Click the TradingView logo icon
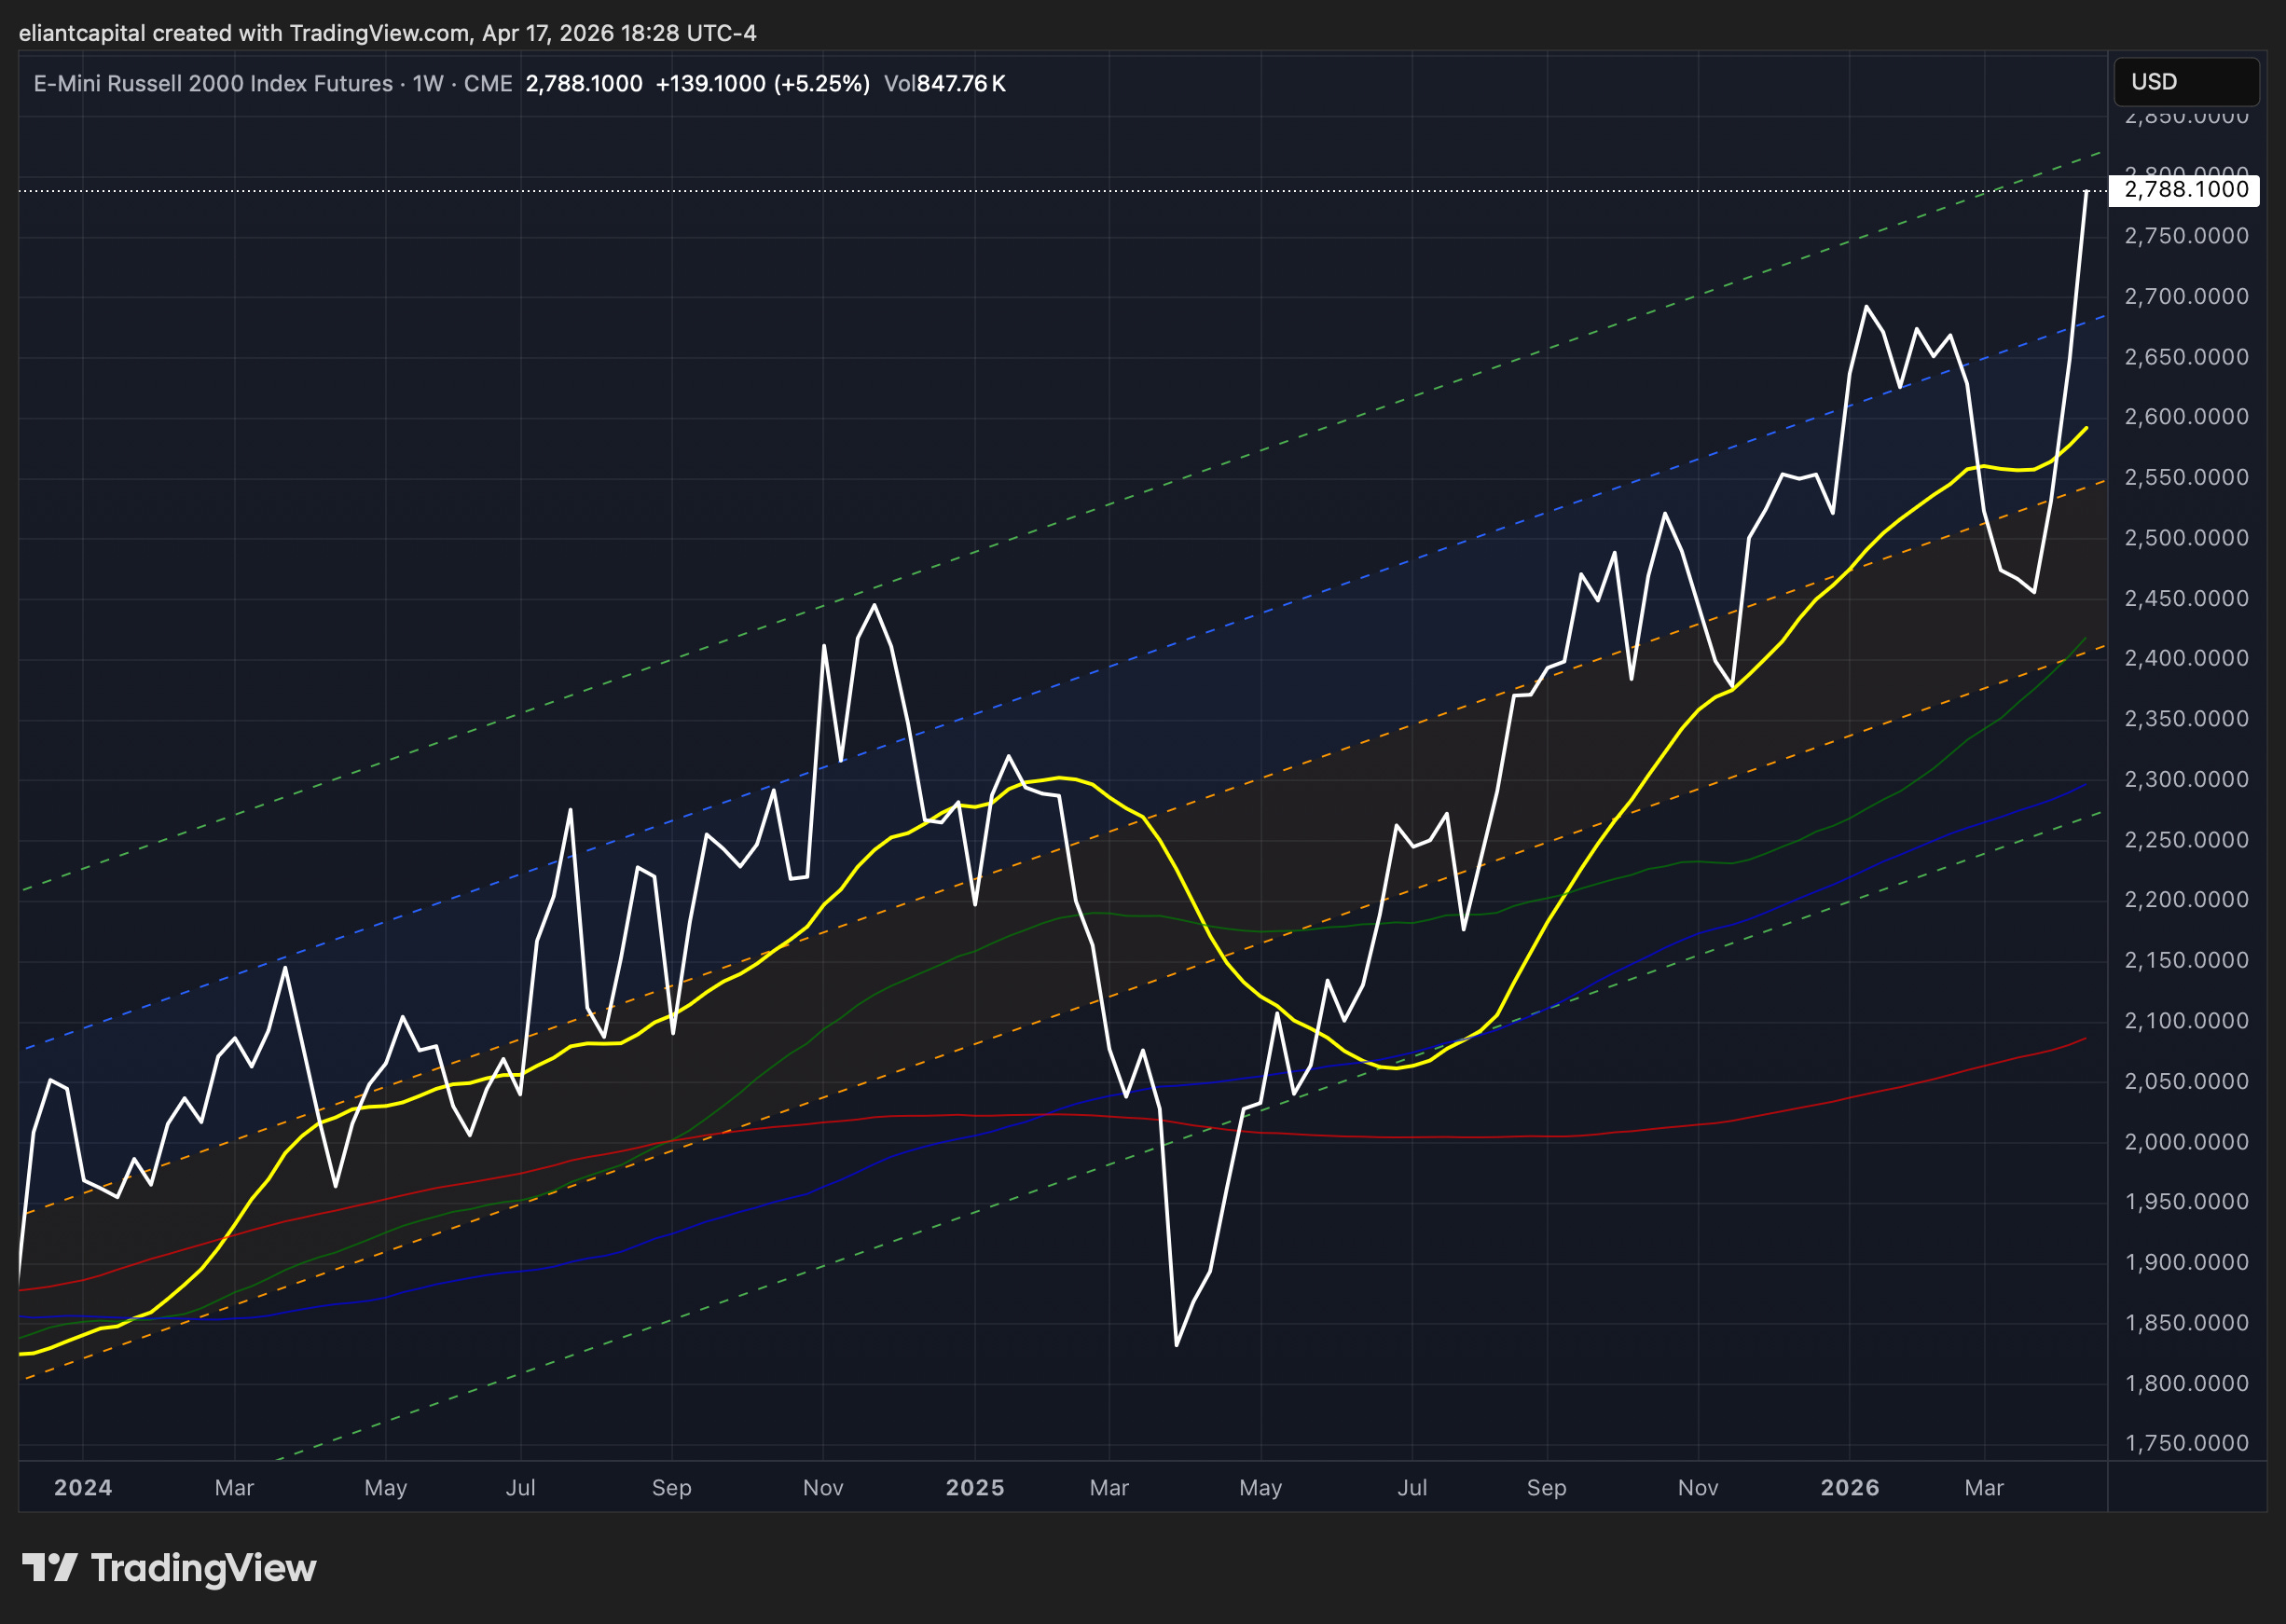 [x=50, y=1568]
